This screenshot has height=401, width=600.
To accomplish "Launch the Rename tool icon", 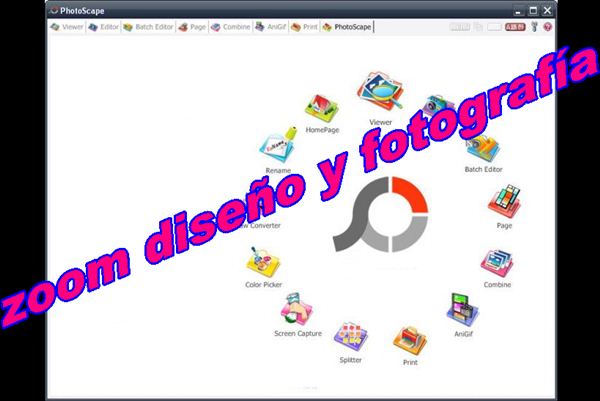I will [x=278, y=145].
